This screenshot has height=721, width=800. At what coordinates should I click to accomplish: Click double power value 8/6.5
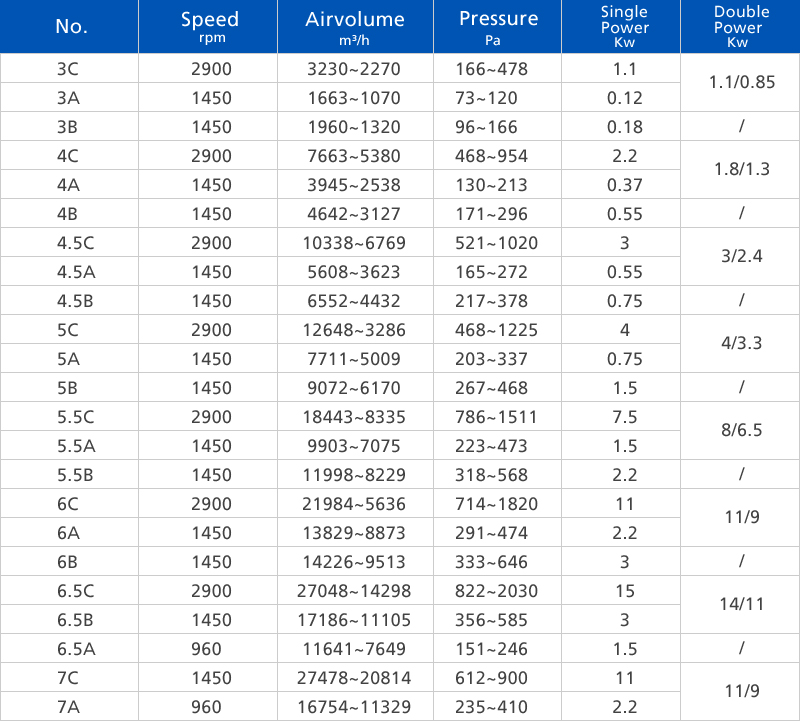tap(739, 431)
